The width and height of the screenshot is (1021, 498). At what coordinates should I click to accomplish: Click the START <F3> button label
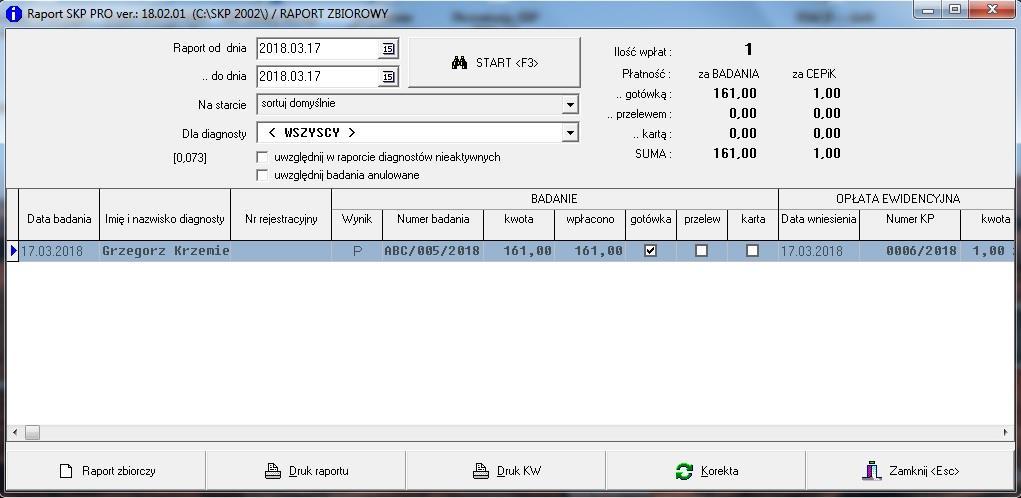[507, 63]
